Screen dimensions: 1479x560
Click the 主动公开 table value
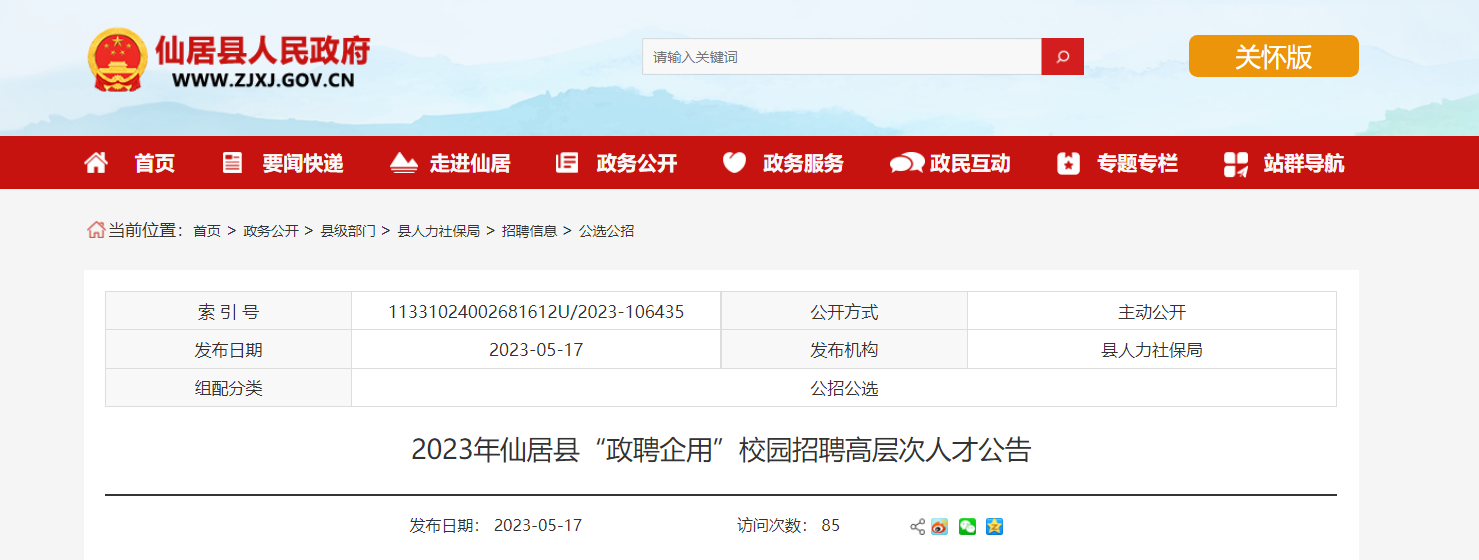pyautogui.click(x=1152, y=312)
